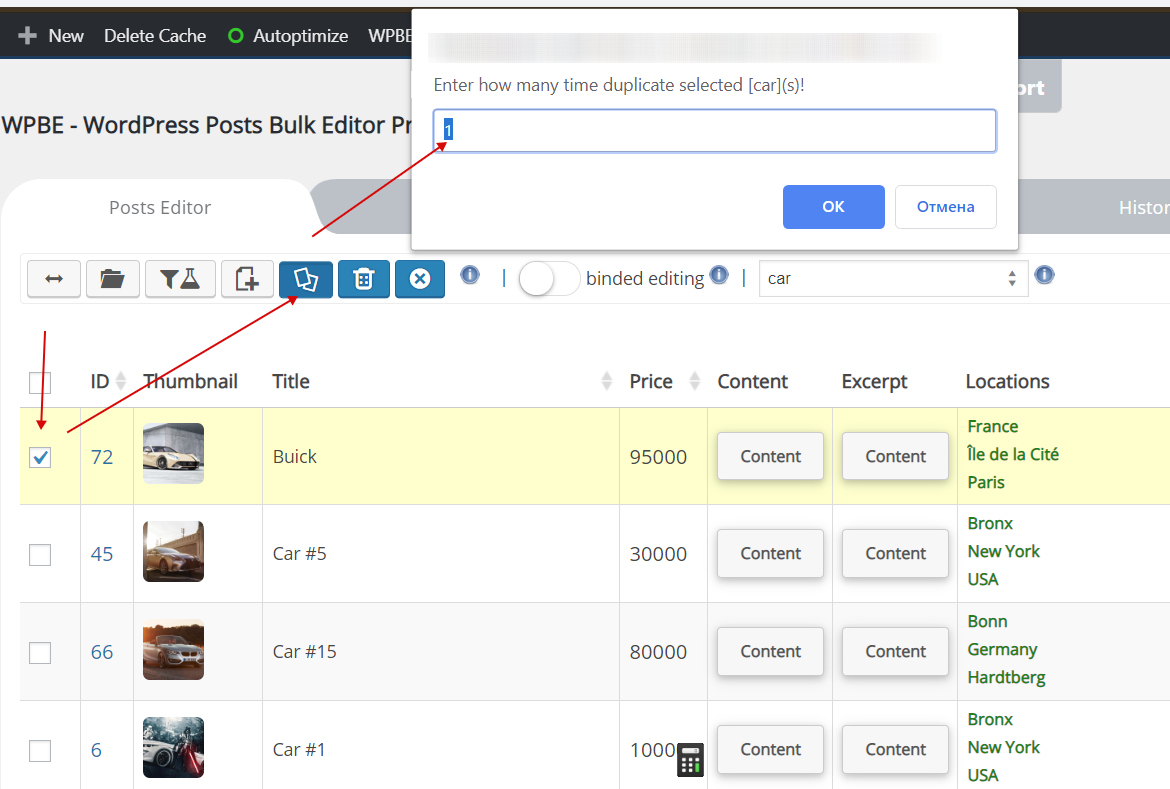This screenshot has width=1170, height=789.
Task: Click the info icon beside binded editing
Action: [718, 275]
